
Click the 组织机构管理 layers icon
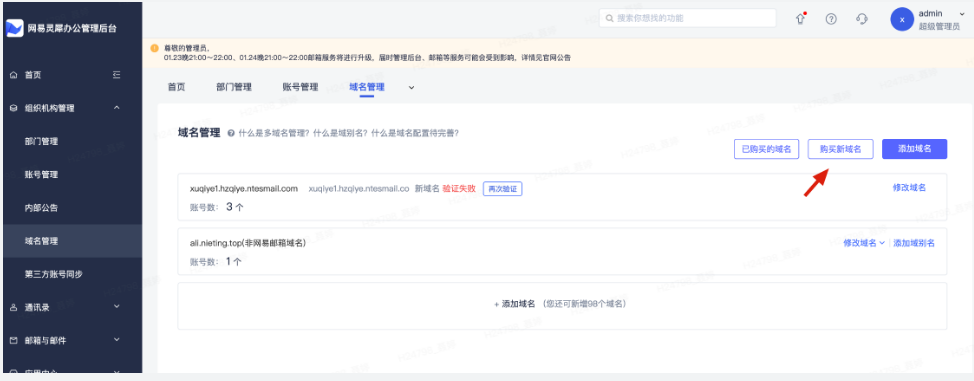[14, 108]
